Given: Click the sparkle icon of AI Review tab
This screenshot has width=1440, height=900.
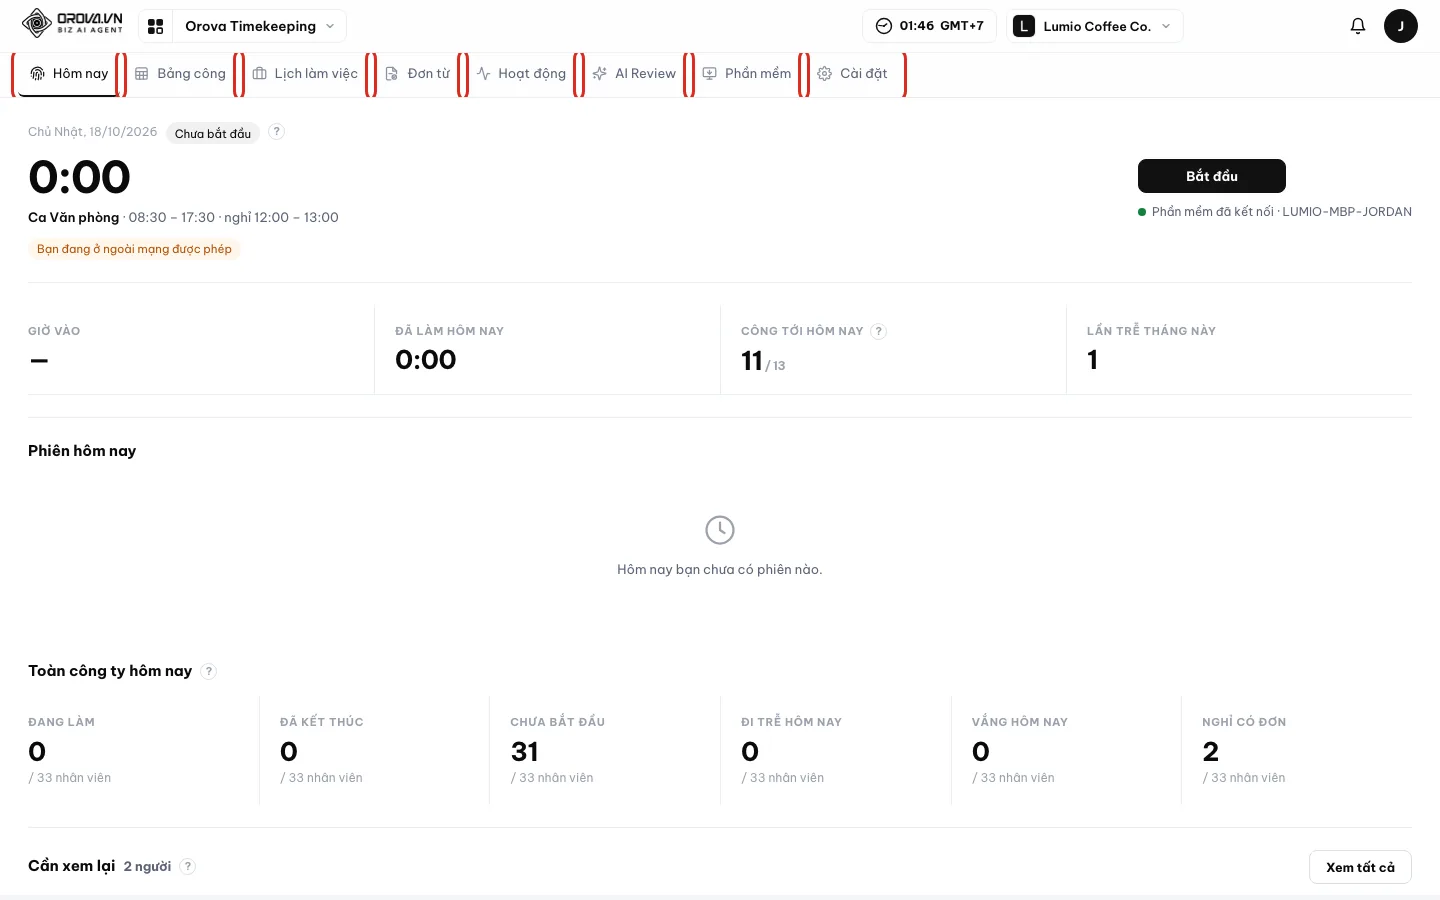Looking at the screenshot, I should tap(600, 73).
